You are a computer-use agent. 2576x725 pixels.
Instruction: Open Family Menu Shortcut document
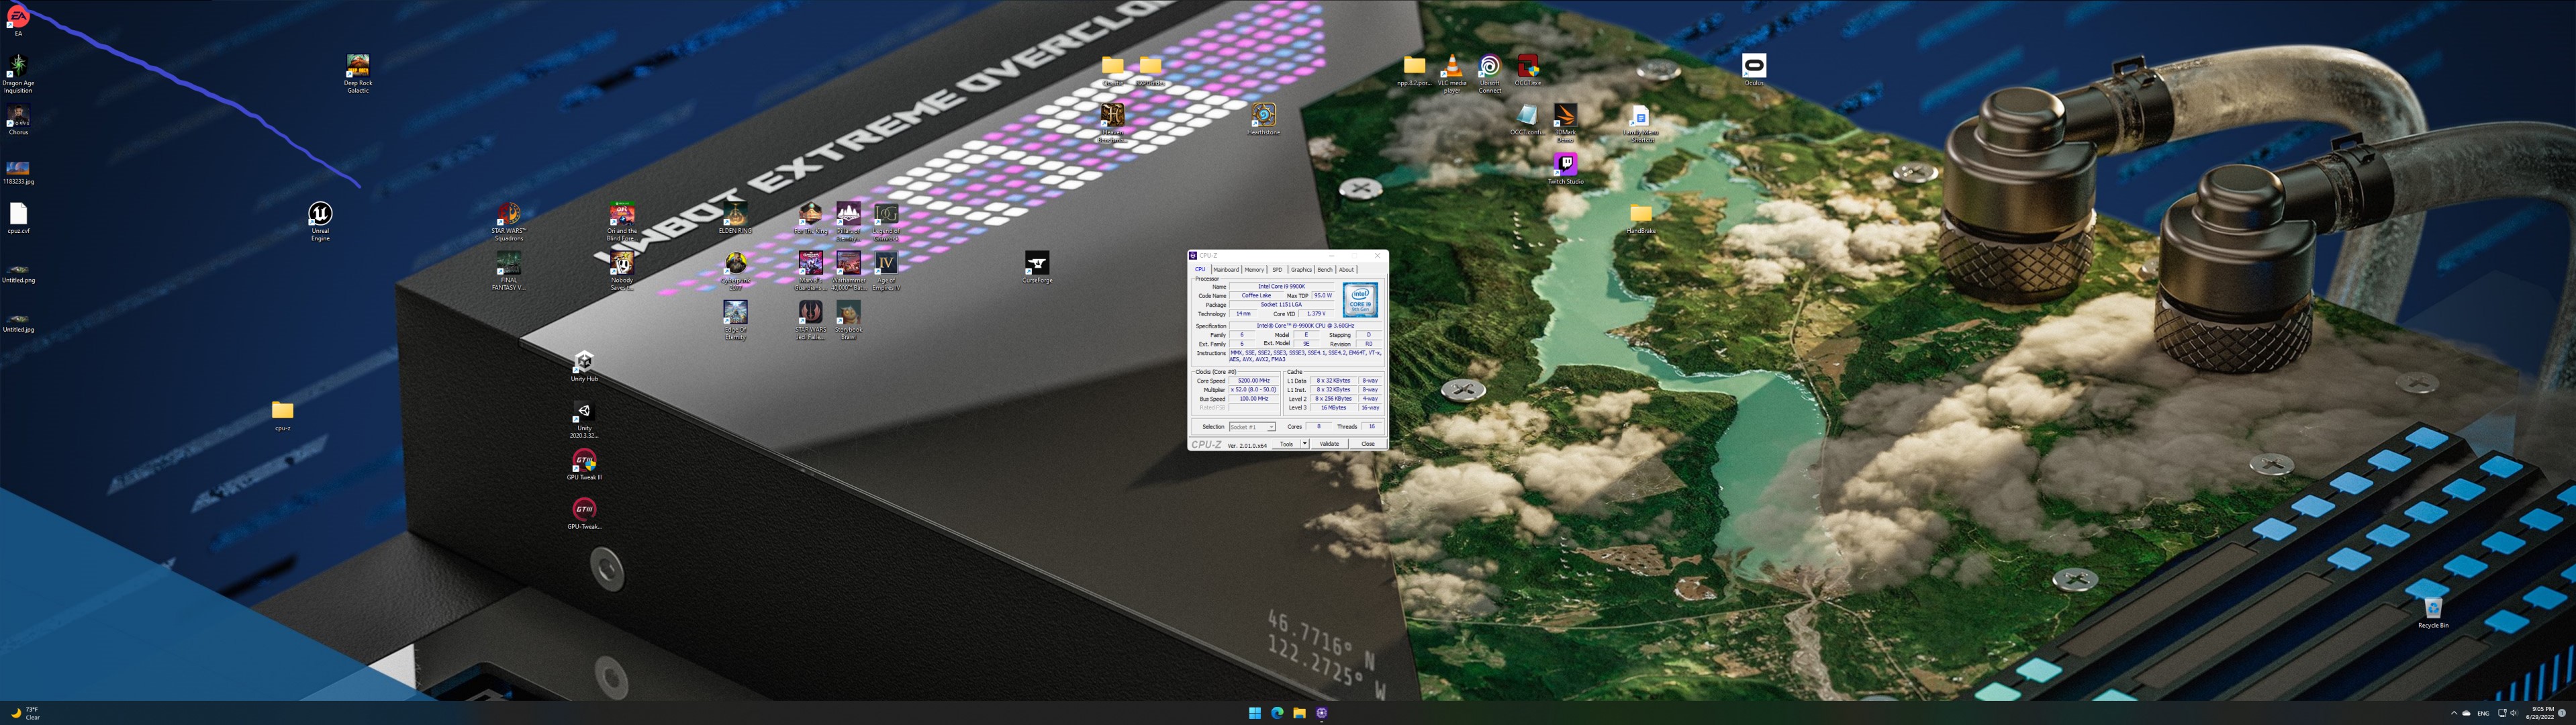point(1641,123)
